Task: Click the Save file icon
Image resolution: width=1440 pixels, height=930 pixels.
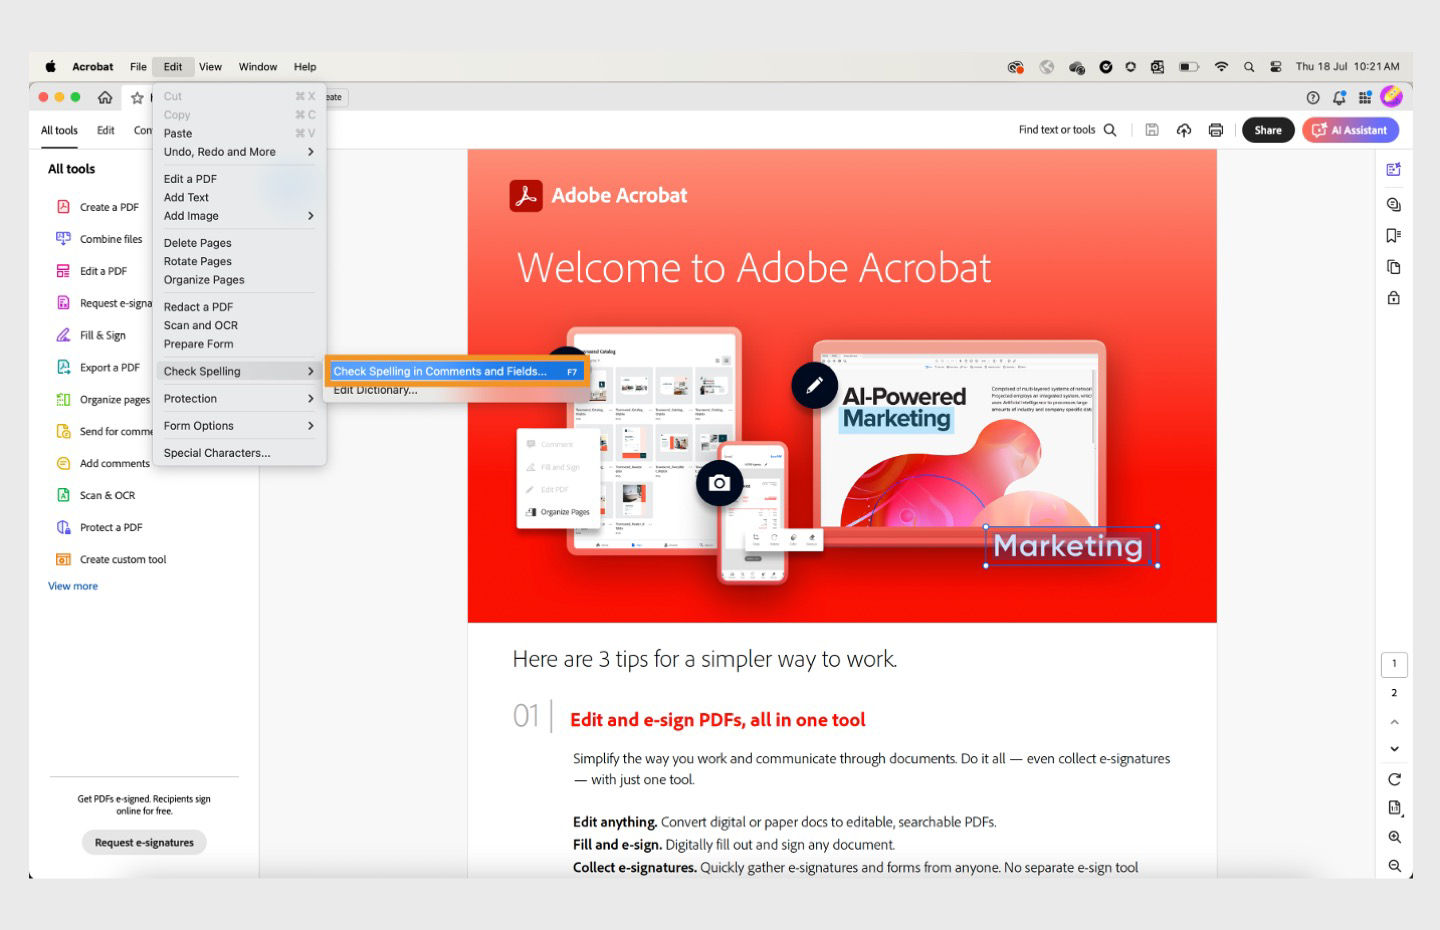Action: pos(1152,129)
